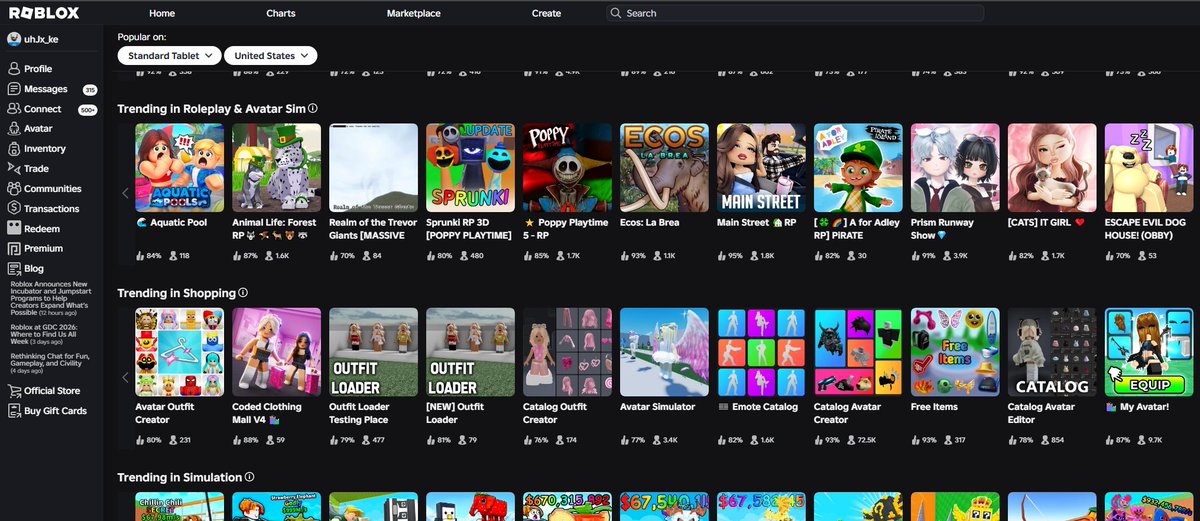This screenshot has height=521, width=1200.
Task: Open Coded Clothing Mall V4 thumbnail
Action: pos(277,352)
